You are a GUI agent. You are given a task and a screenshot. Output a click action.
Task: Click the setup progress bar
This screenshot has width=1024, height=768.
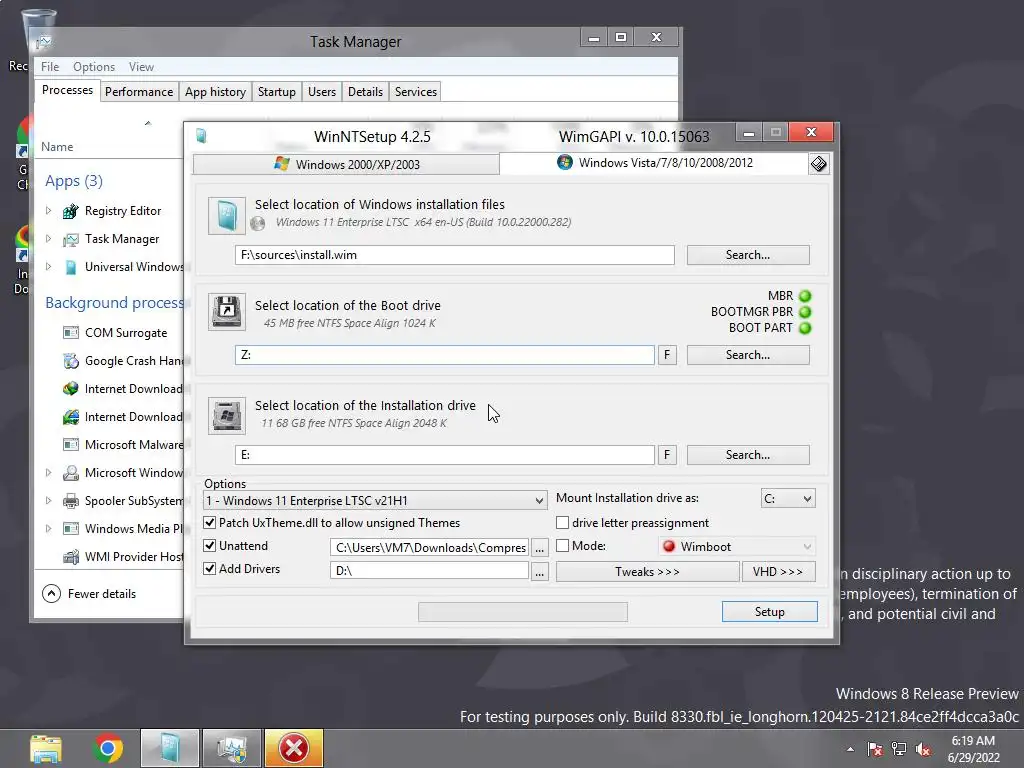point(522,612)
